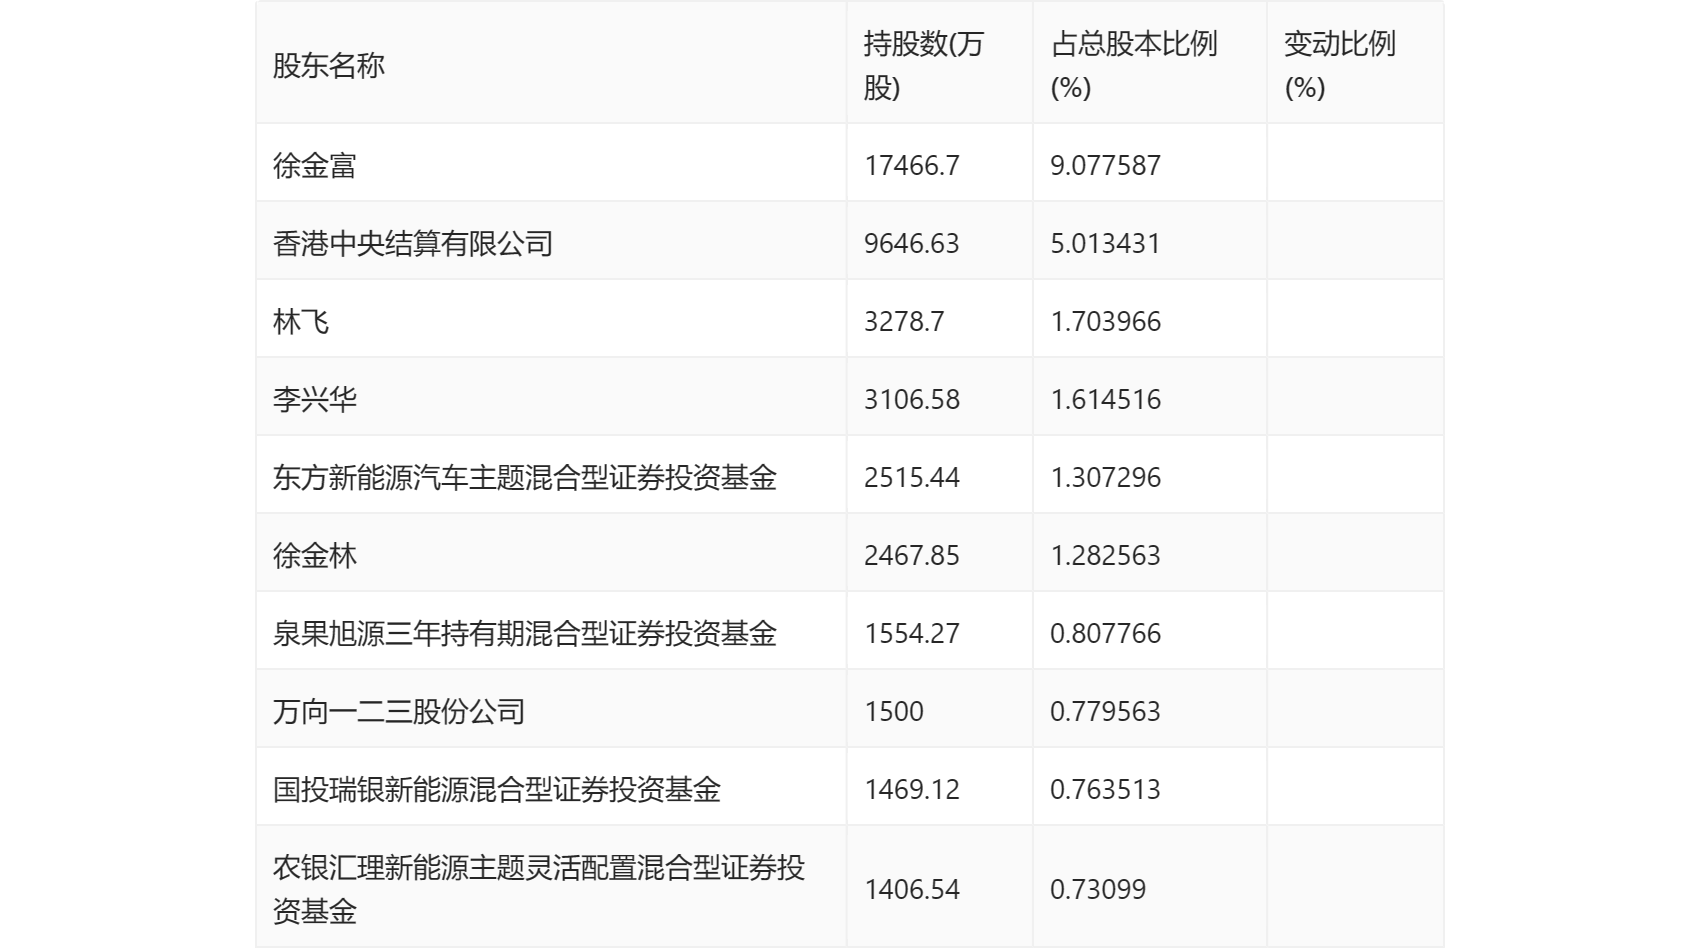This screenshot has width=1700, height=948.
Task: Select percentage 0.763513
Action: 1106,789
